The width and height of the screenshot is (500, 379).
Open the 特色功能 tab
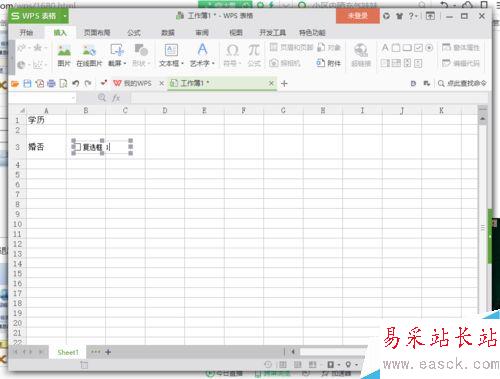pyautogui.click(x=312, y=32)
